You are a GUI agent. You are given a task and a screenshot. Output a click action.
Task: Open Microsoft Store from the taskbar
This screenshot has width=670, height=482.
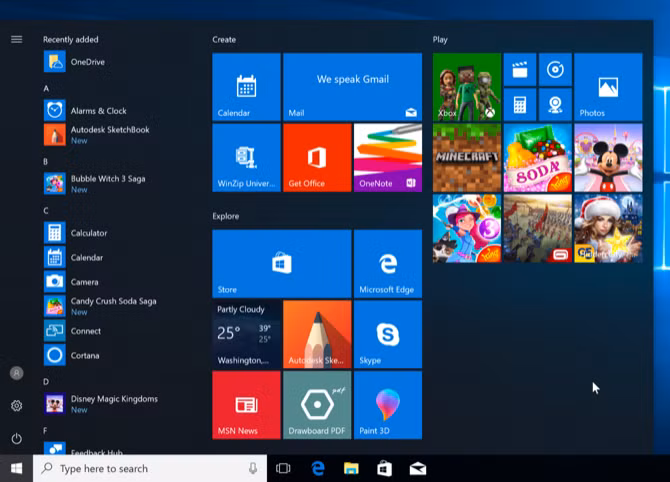[x=384, y=468]
